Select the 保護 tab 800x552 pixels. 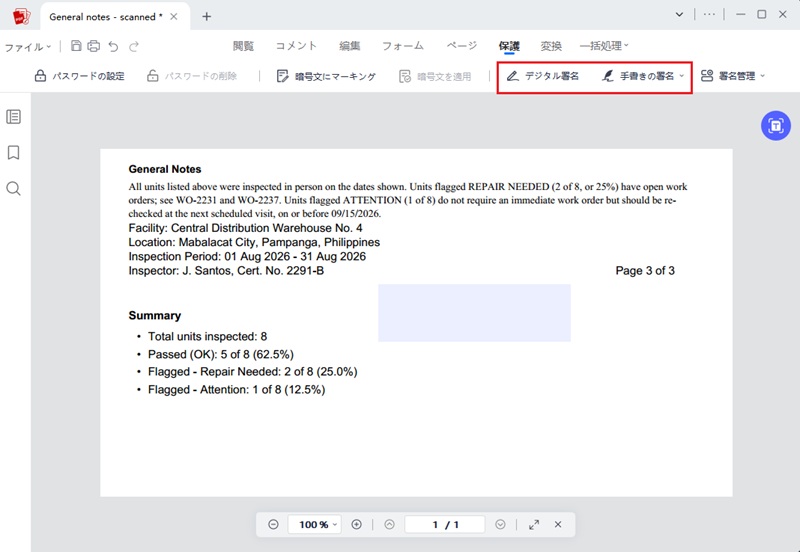(509, 46)
